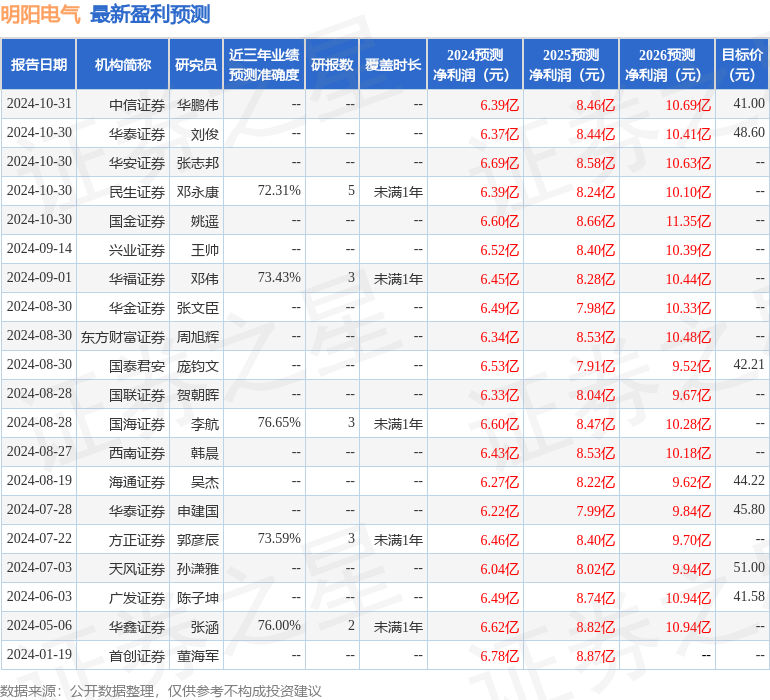Click researcher name 张涵
The image size is (770, 700).
click(x=205, y=627)
